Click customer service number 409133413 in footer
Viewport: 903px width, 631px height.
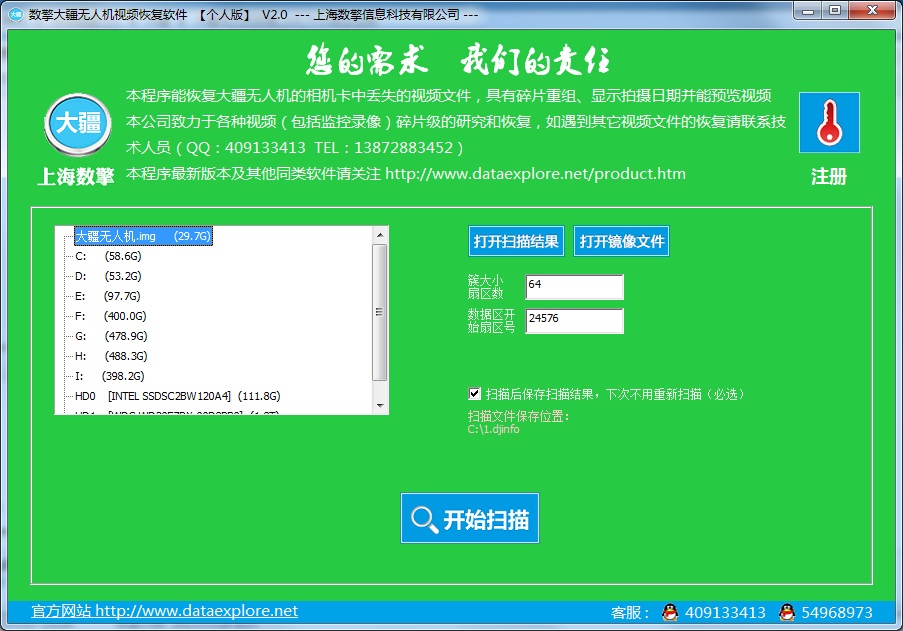coord(725,613)
